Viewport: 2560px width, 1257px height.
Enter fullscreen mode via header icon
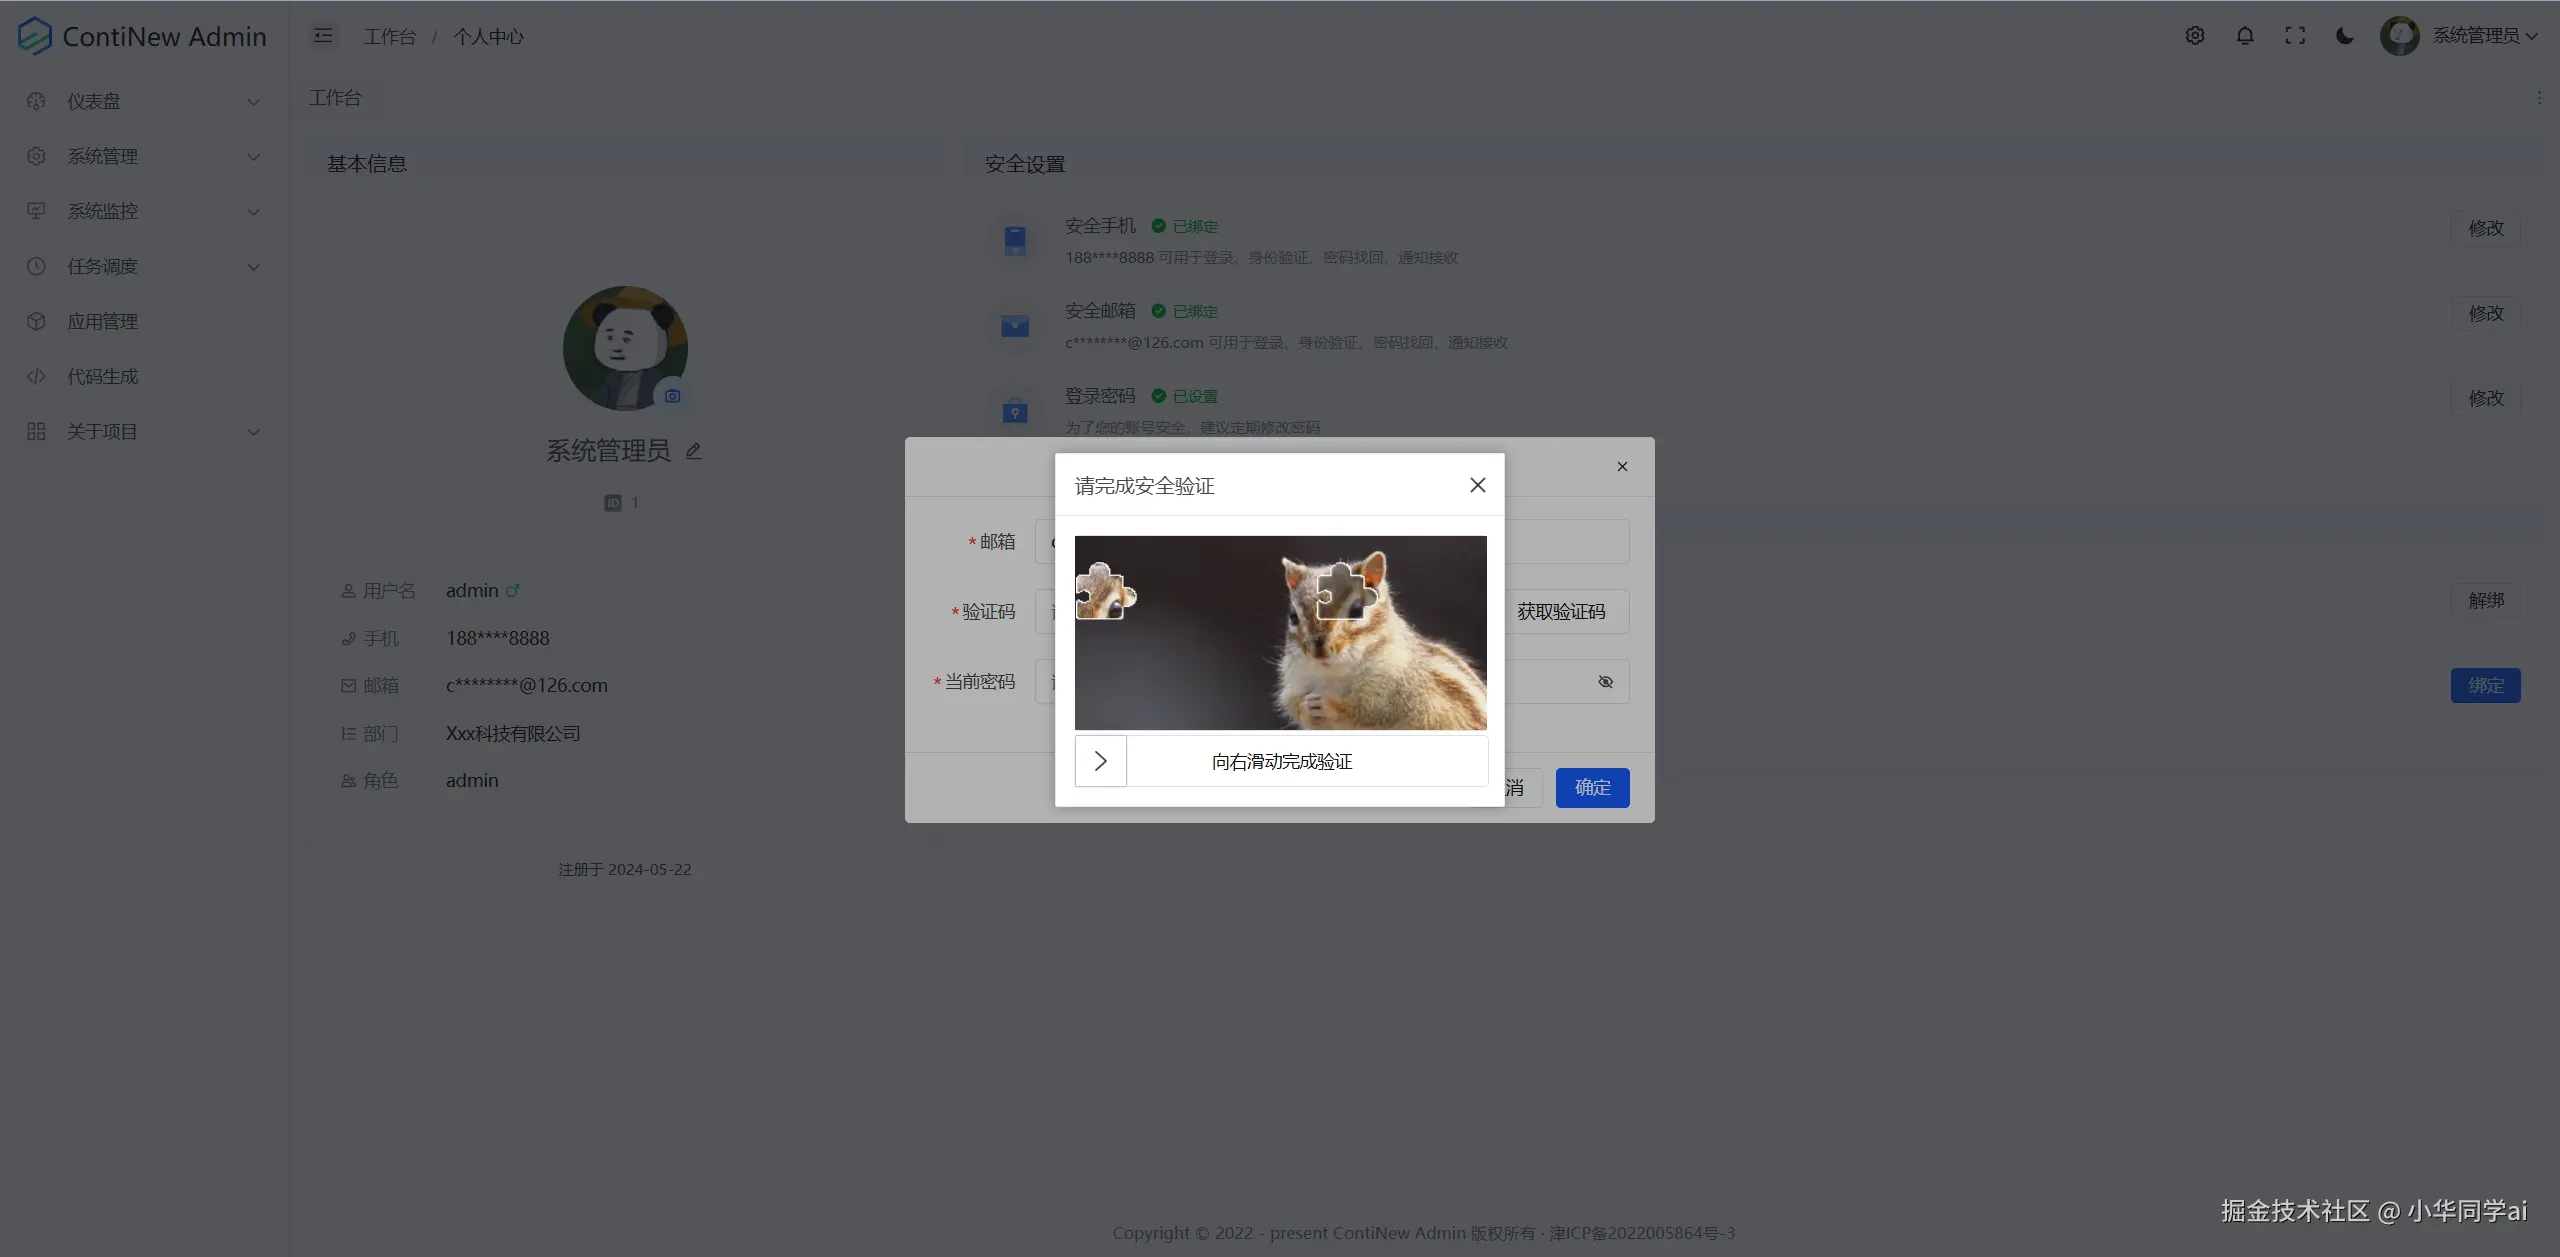[2295, 36]
